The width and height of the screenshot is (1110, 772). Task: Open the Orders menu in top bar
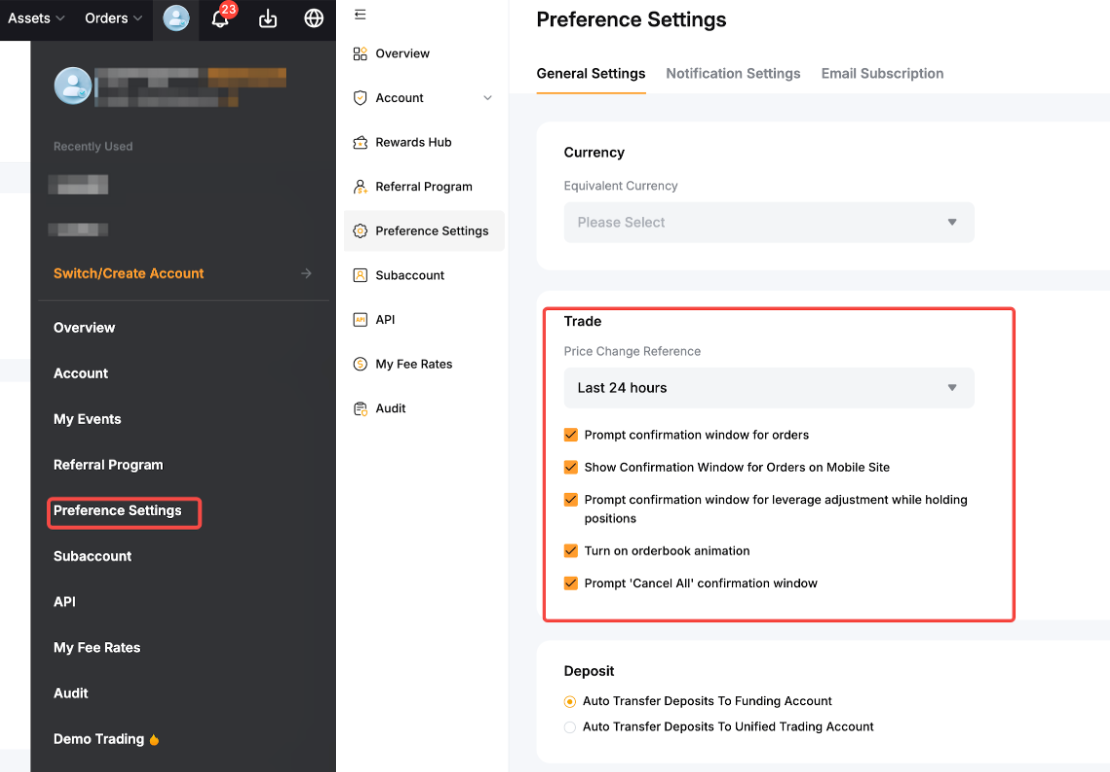coord(114,18)
